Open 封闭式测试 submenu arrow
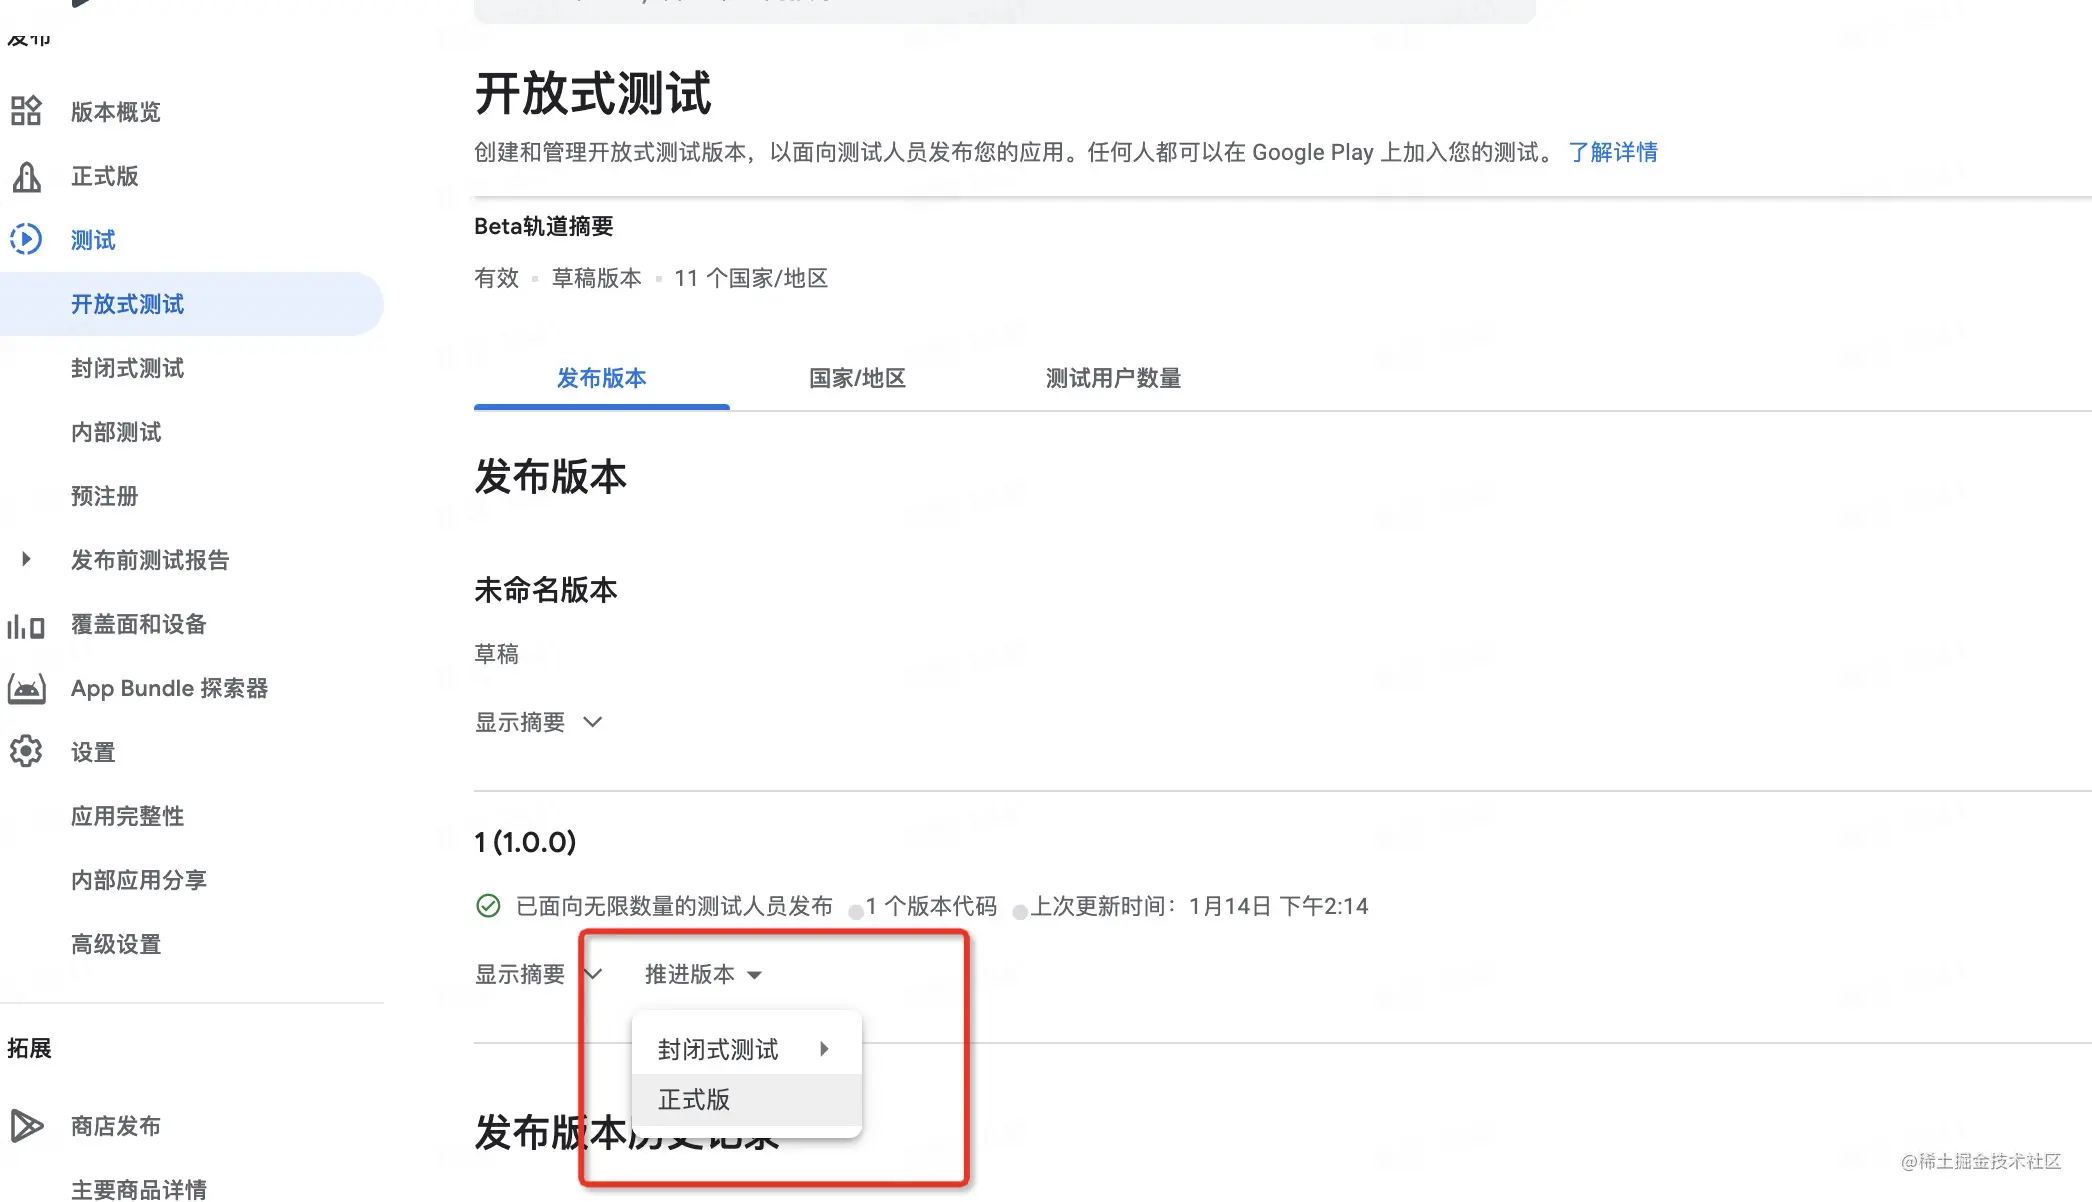This screenshot has width=2092, height=1202. tap(826, 1048)
